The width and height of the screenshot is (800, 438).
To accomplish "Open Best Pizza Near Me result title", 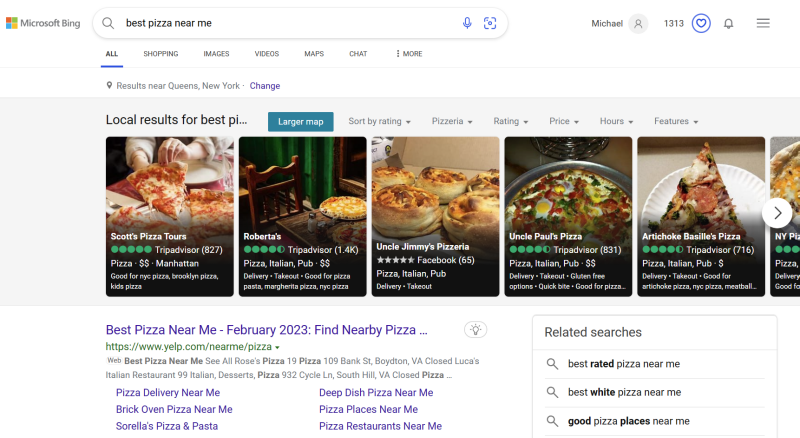I will [x=266, y=330].
